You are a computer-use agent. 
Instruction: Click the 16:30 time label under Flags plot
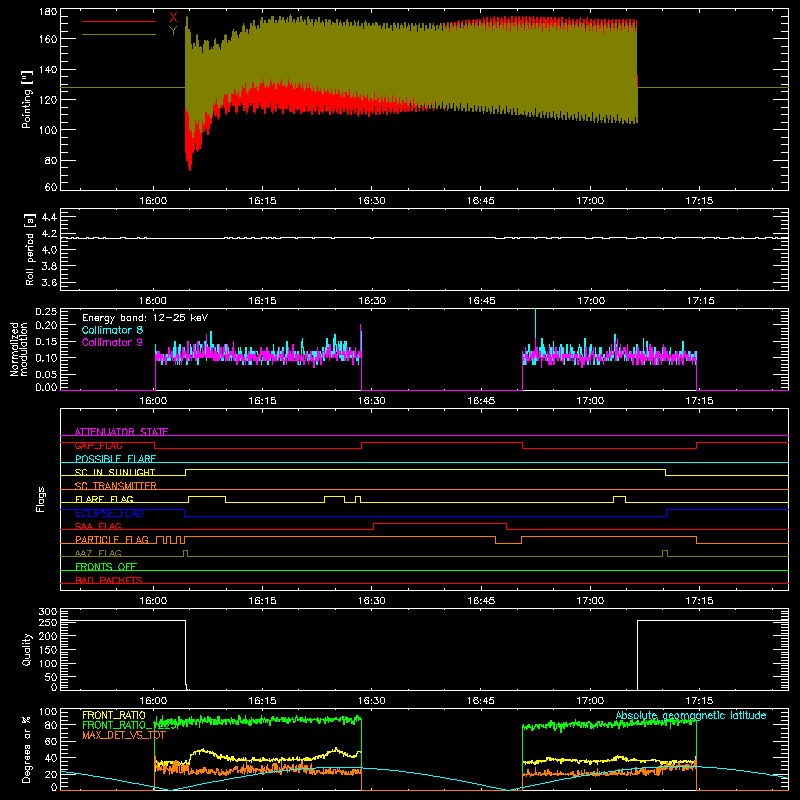coord(372,601)
